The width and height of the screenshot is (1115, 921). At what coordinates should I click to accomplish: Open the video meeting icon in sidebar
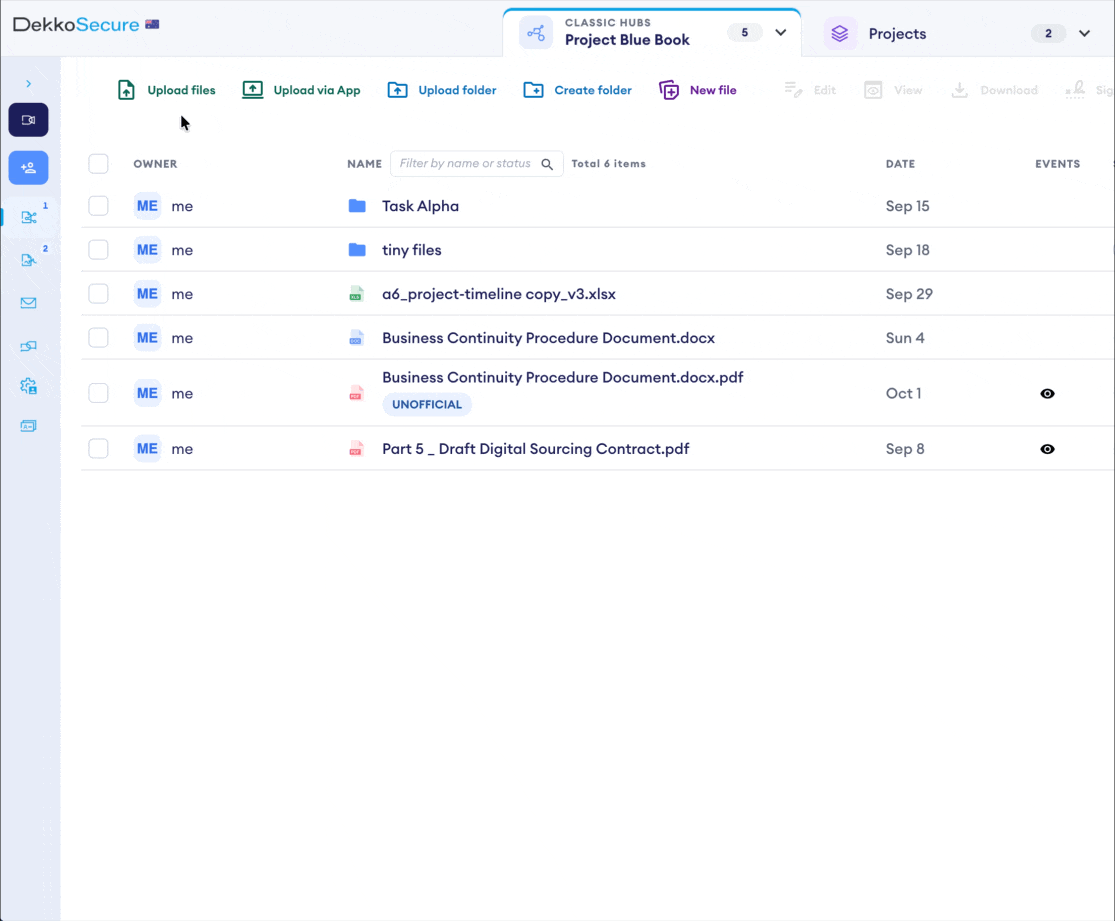tap(28, 120)
